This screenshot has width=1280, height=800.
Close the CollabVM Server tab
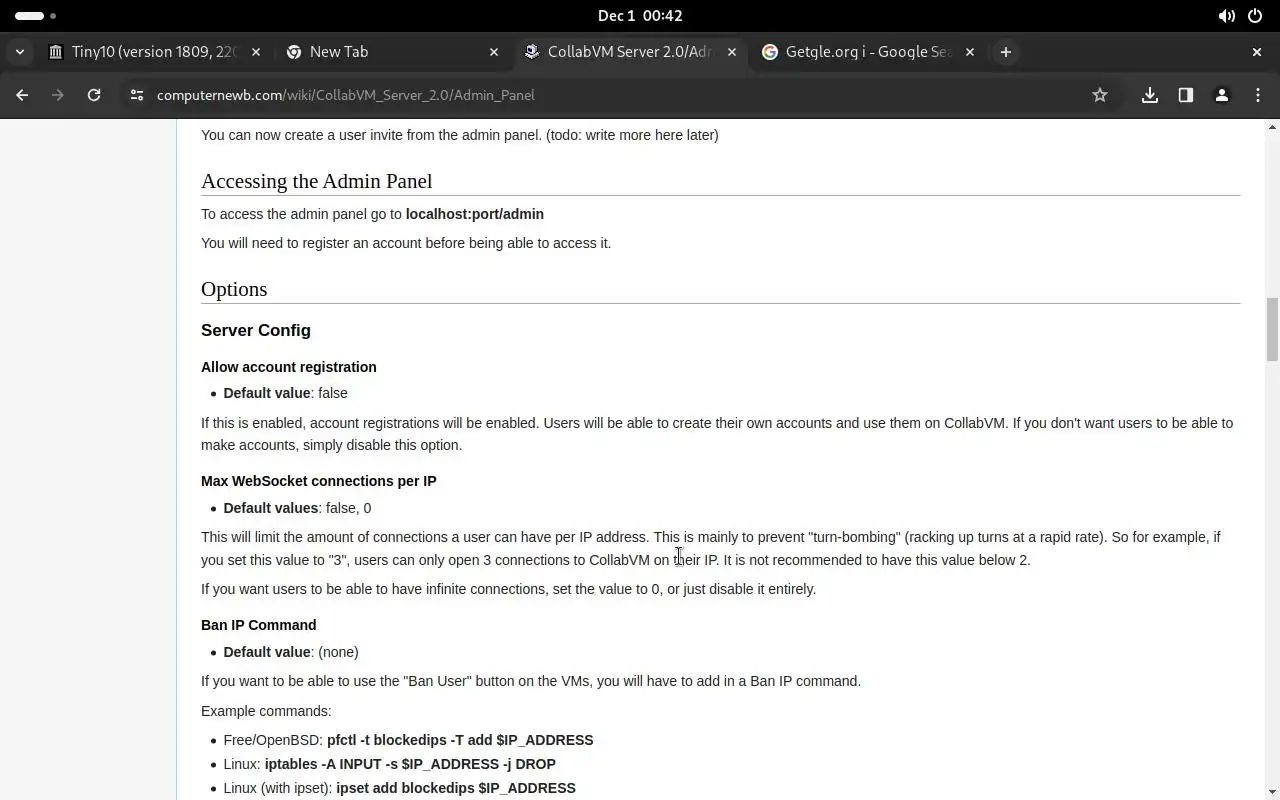[x=732, y=52]
